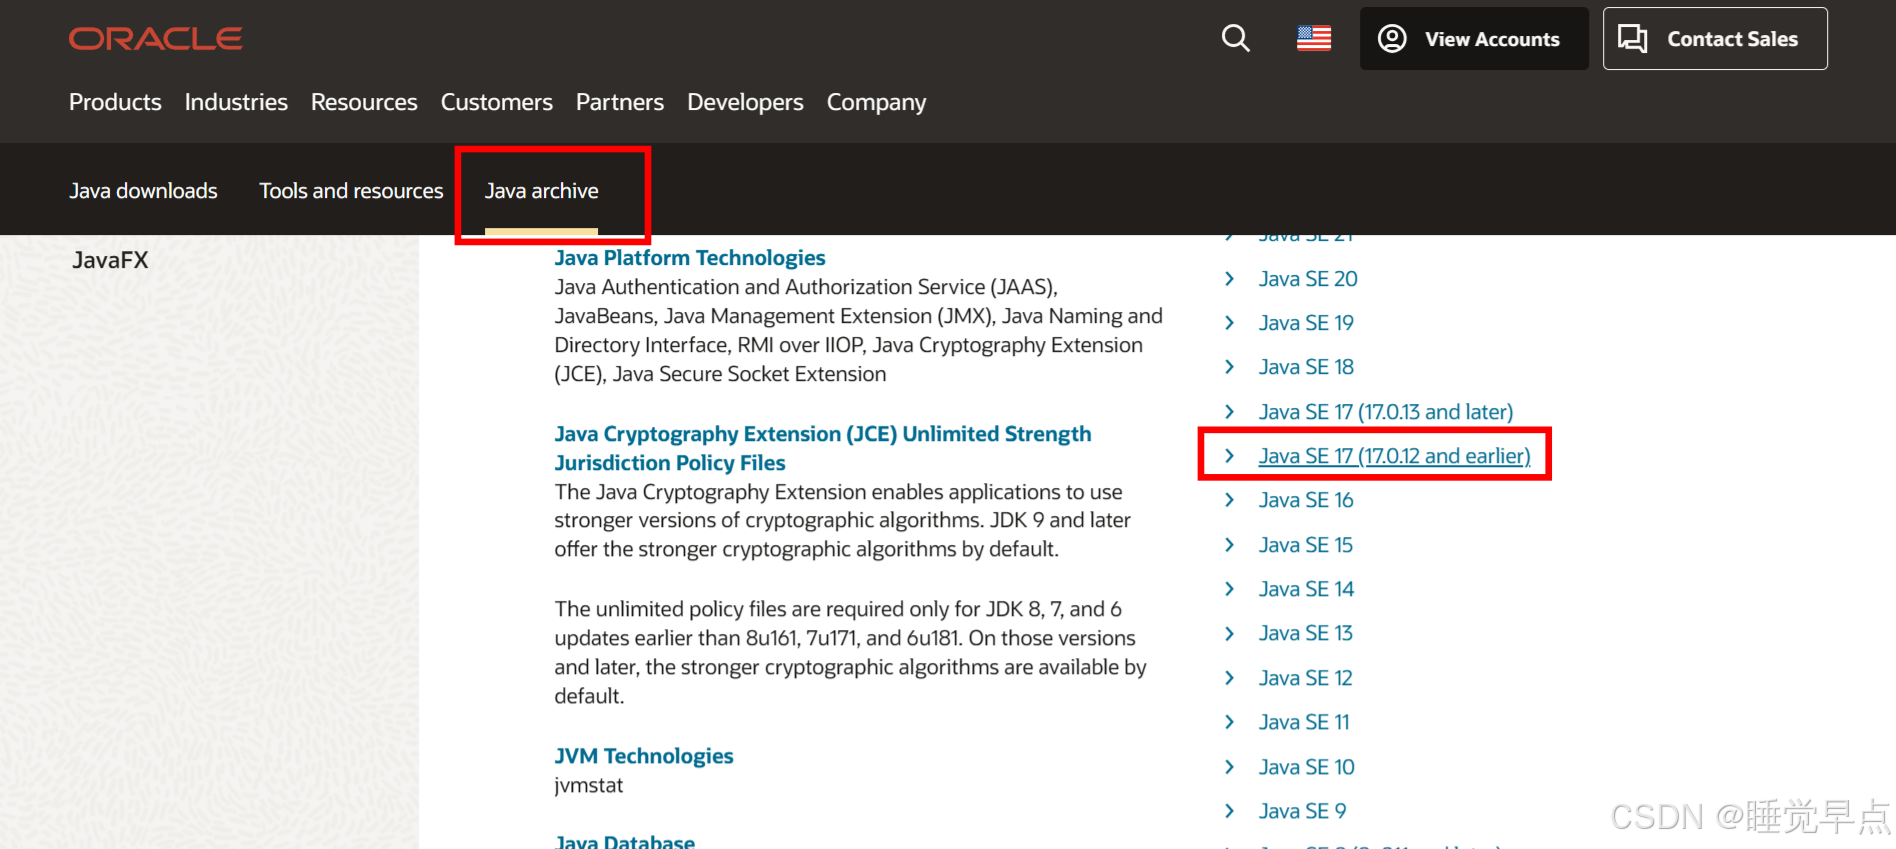Click chevron beside Java SE 12
Screen dimensions: 1896x849
tap(1230, 678)
